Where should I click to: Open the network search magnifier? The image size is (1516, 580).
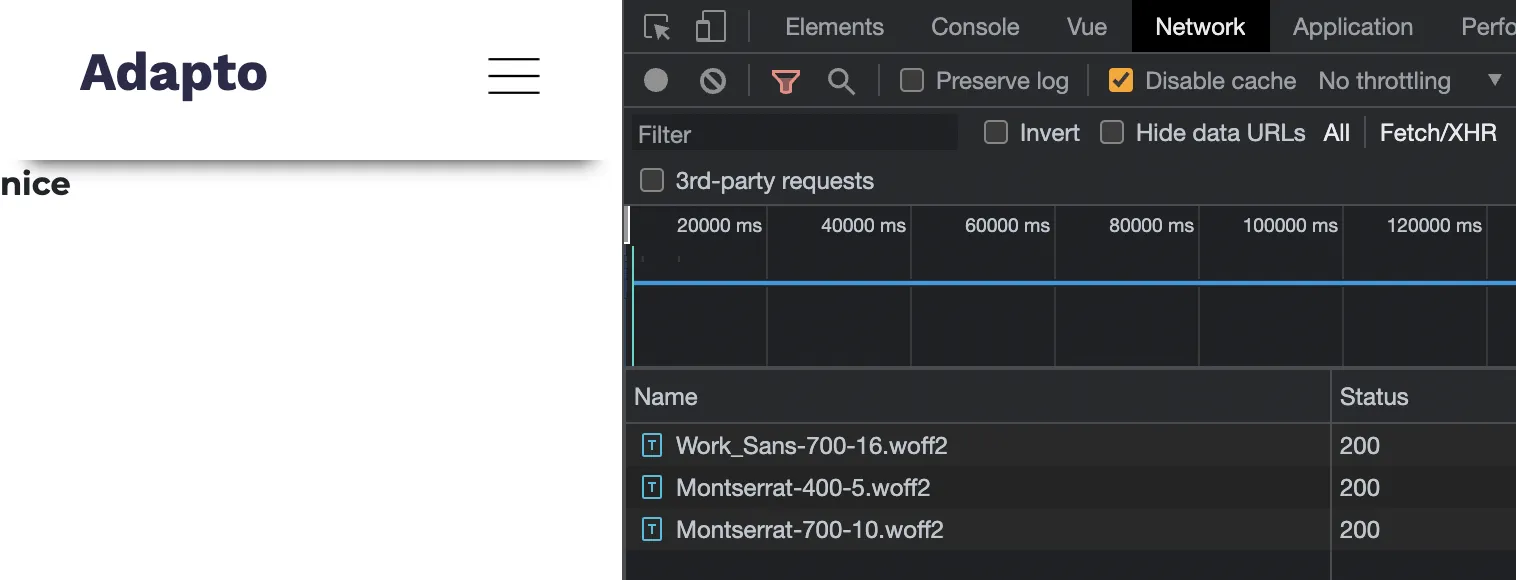coord(841,81)
